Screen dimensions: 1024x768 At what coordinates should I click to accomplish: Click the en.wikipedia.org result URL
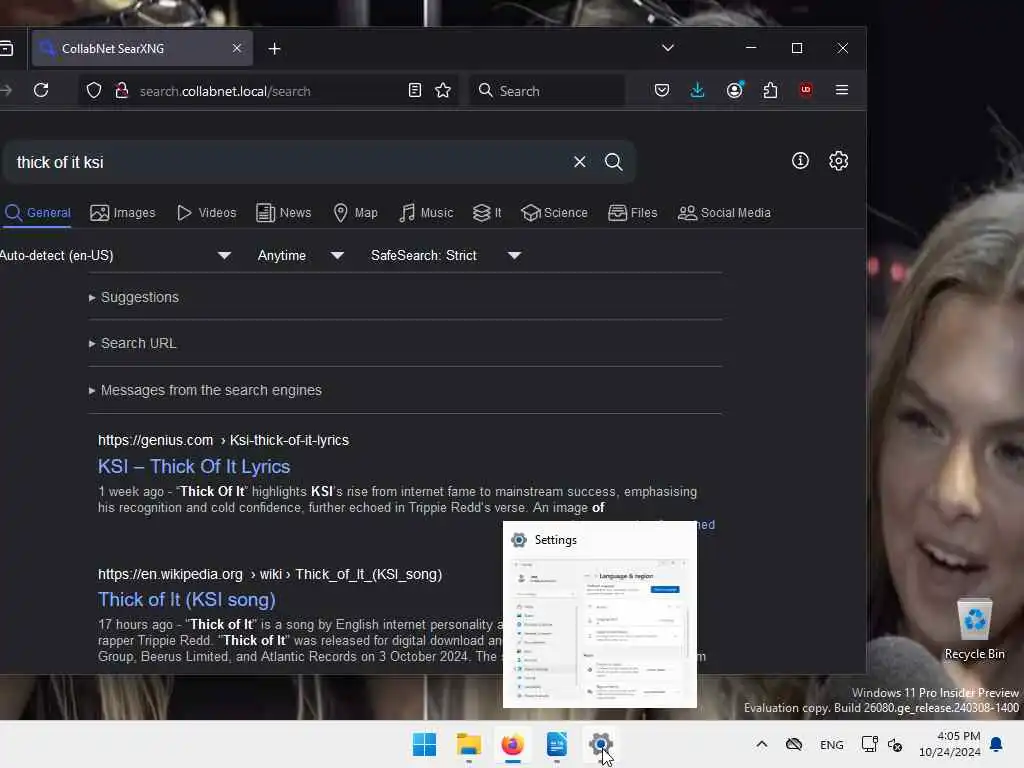coord(270,574)
